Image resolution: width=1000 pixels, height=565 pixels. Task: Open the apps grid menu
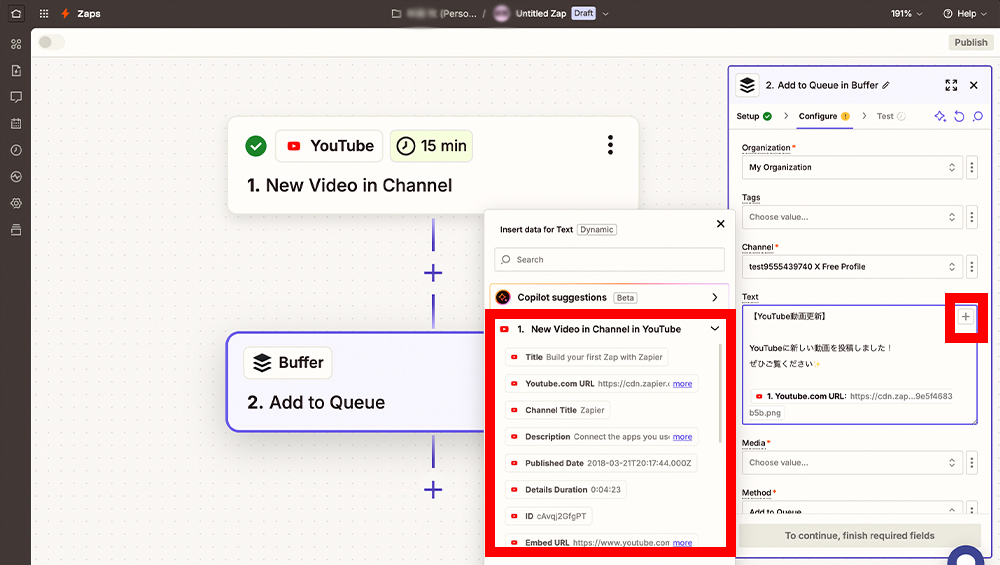click(44, 13)
